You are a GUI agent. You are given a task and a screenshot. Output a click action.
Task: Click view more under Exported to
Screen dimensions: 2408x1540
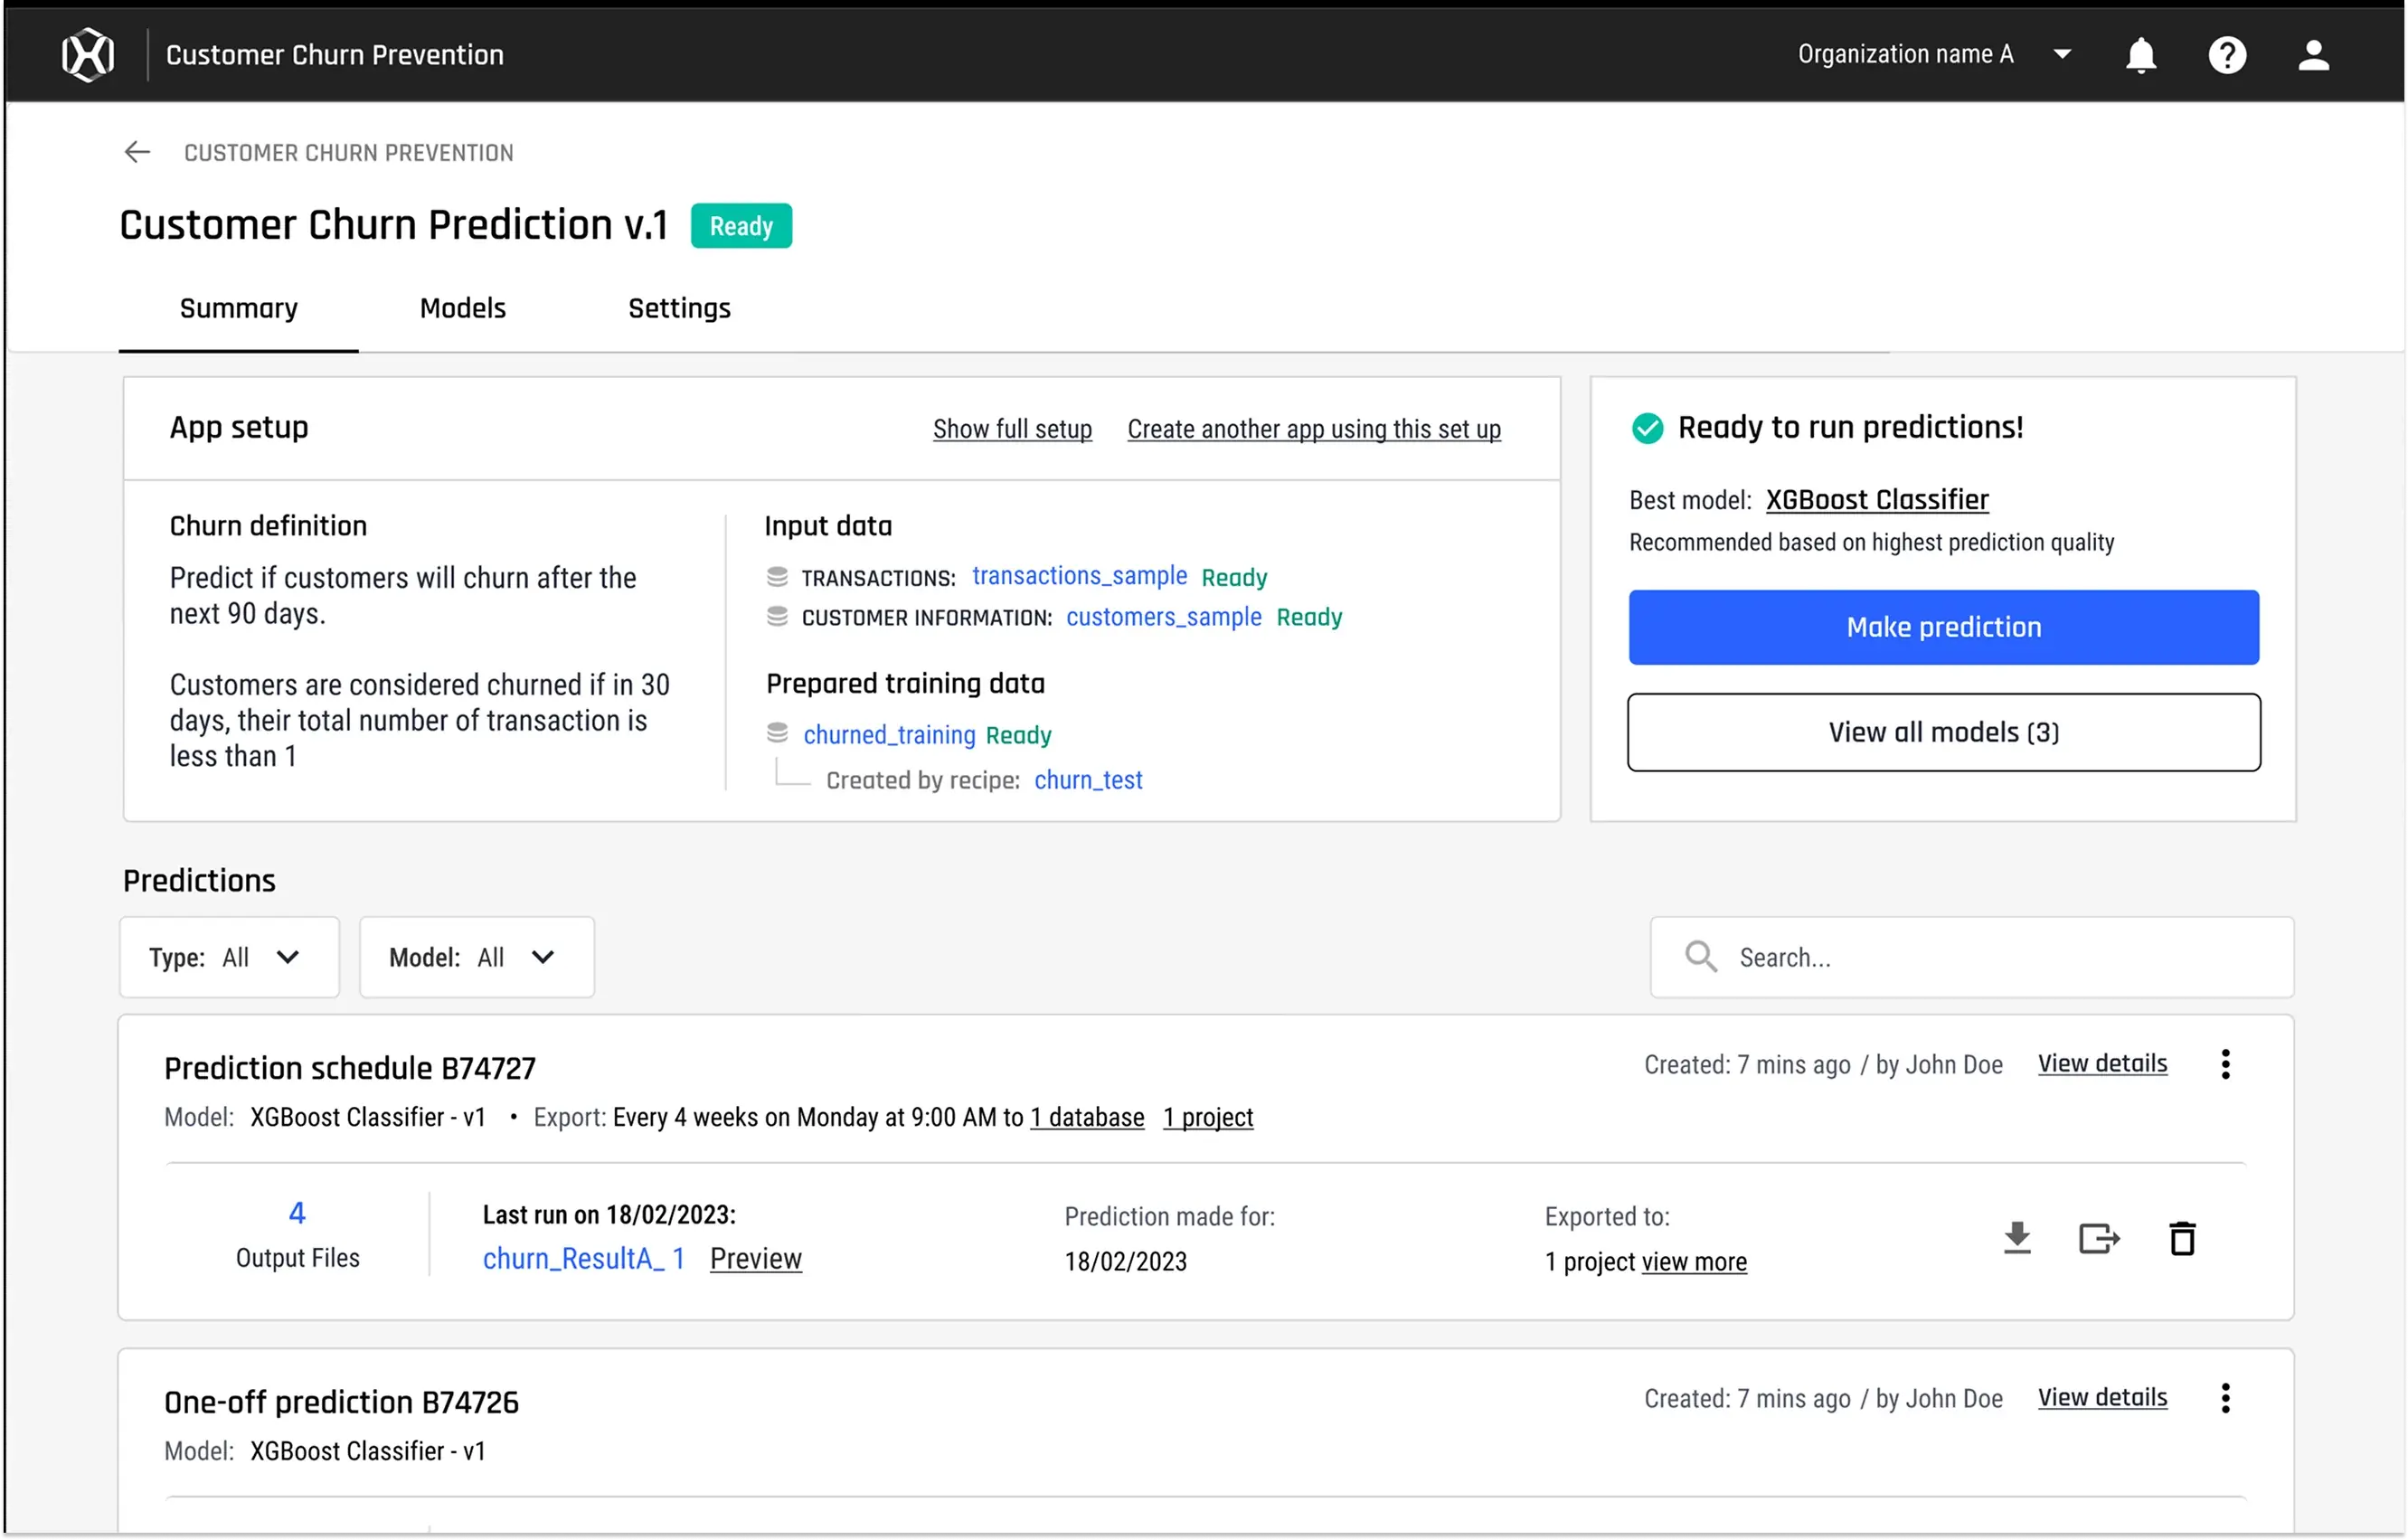point(1695,1262)
